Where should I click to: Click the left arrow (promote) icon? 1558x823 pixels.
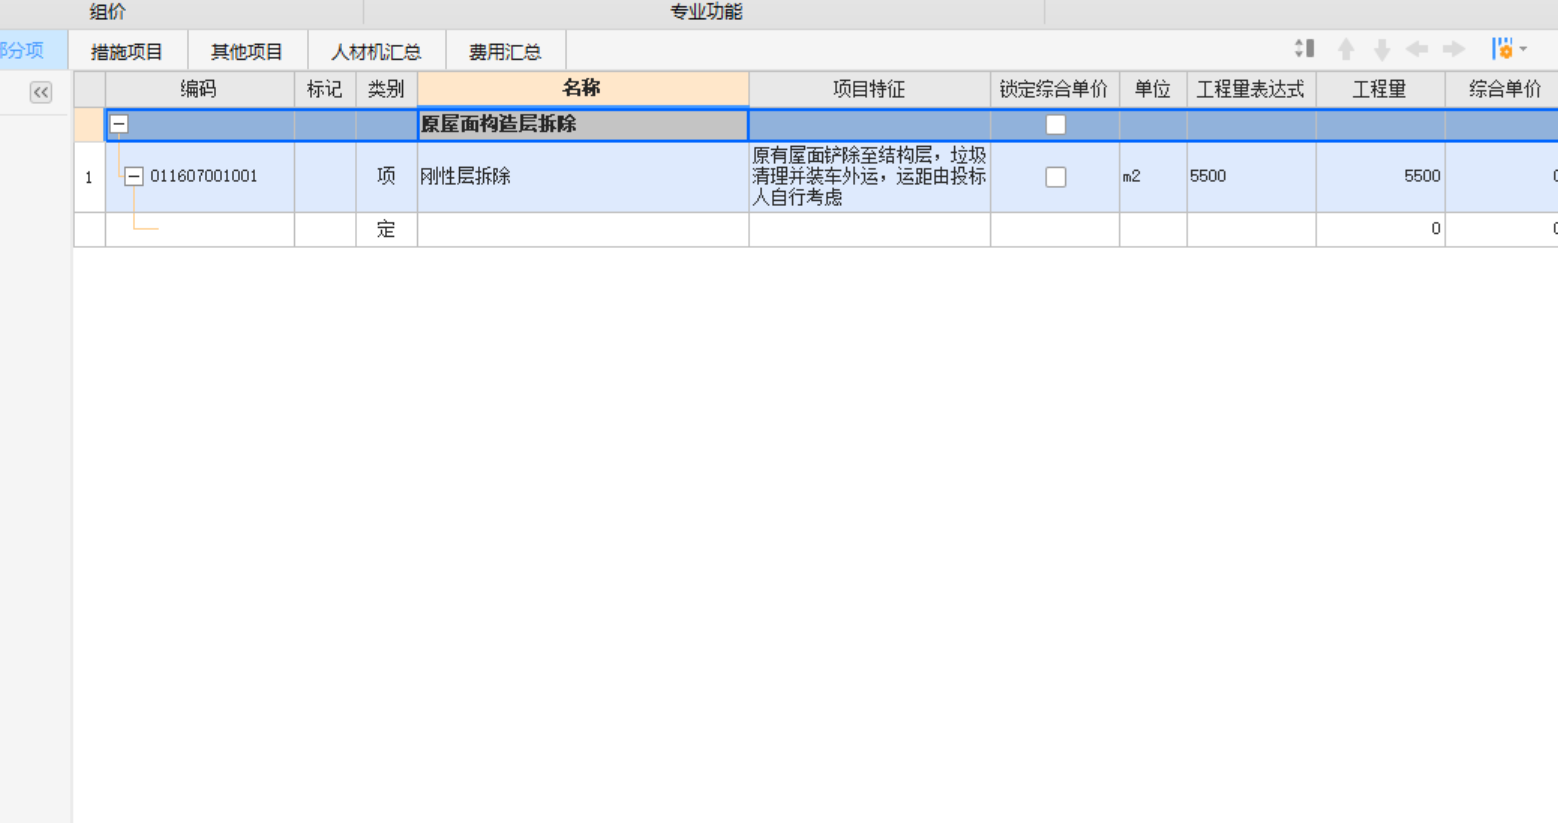(x=1417, y=49)
